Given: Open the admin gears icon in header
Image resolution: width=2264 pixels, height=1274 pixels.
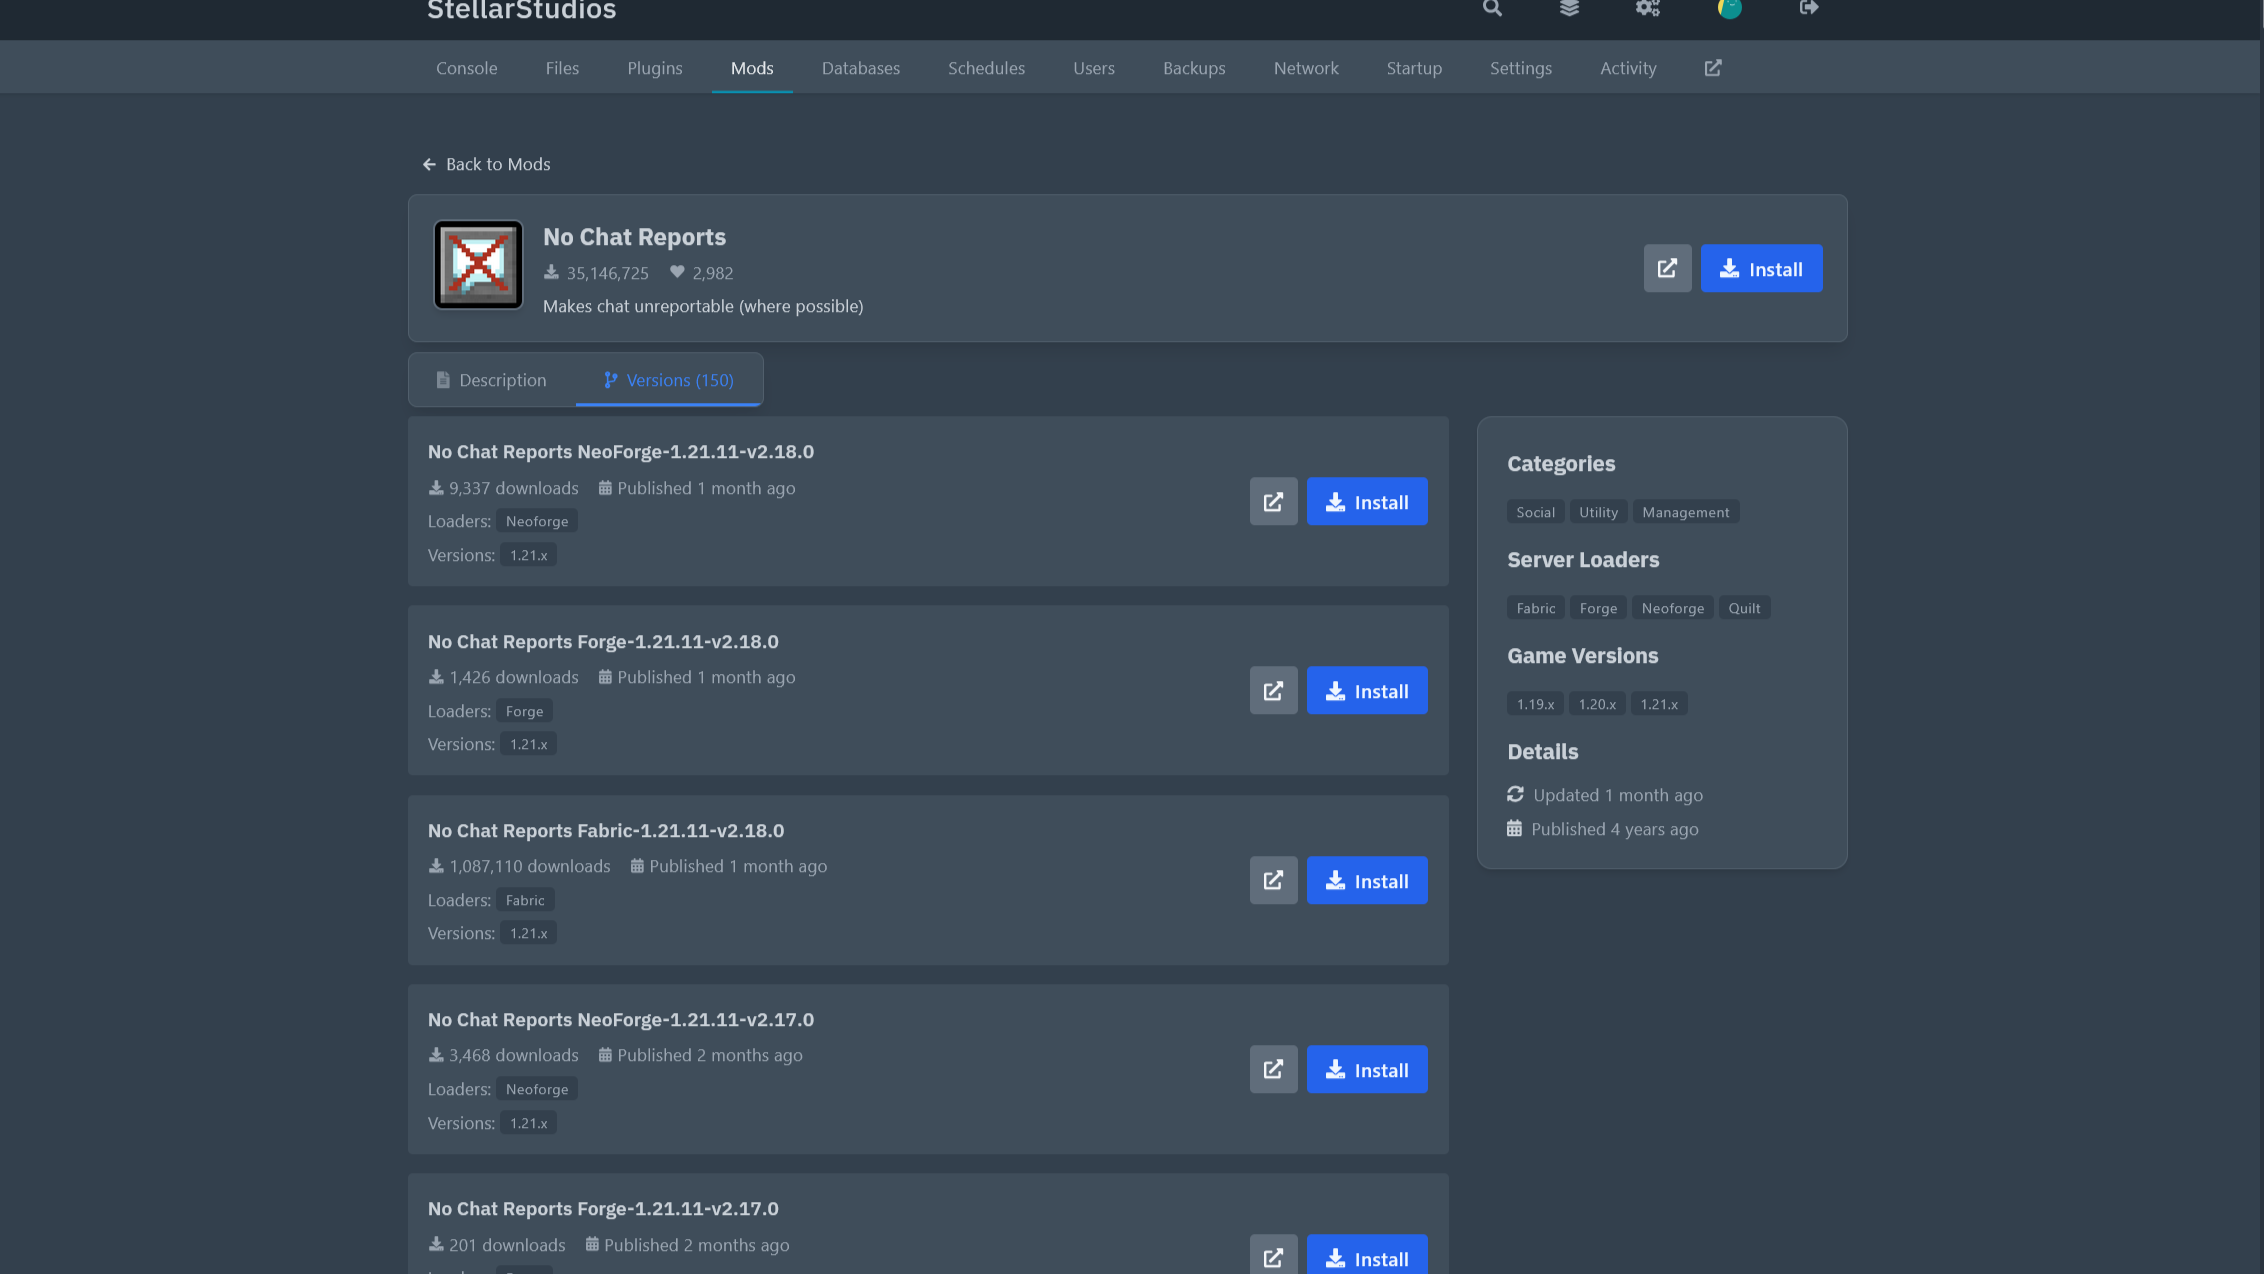Looking at the screenshot, I should 1647,9.
